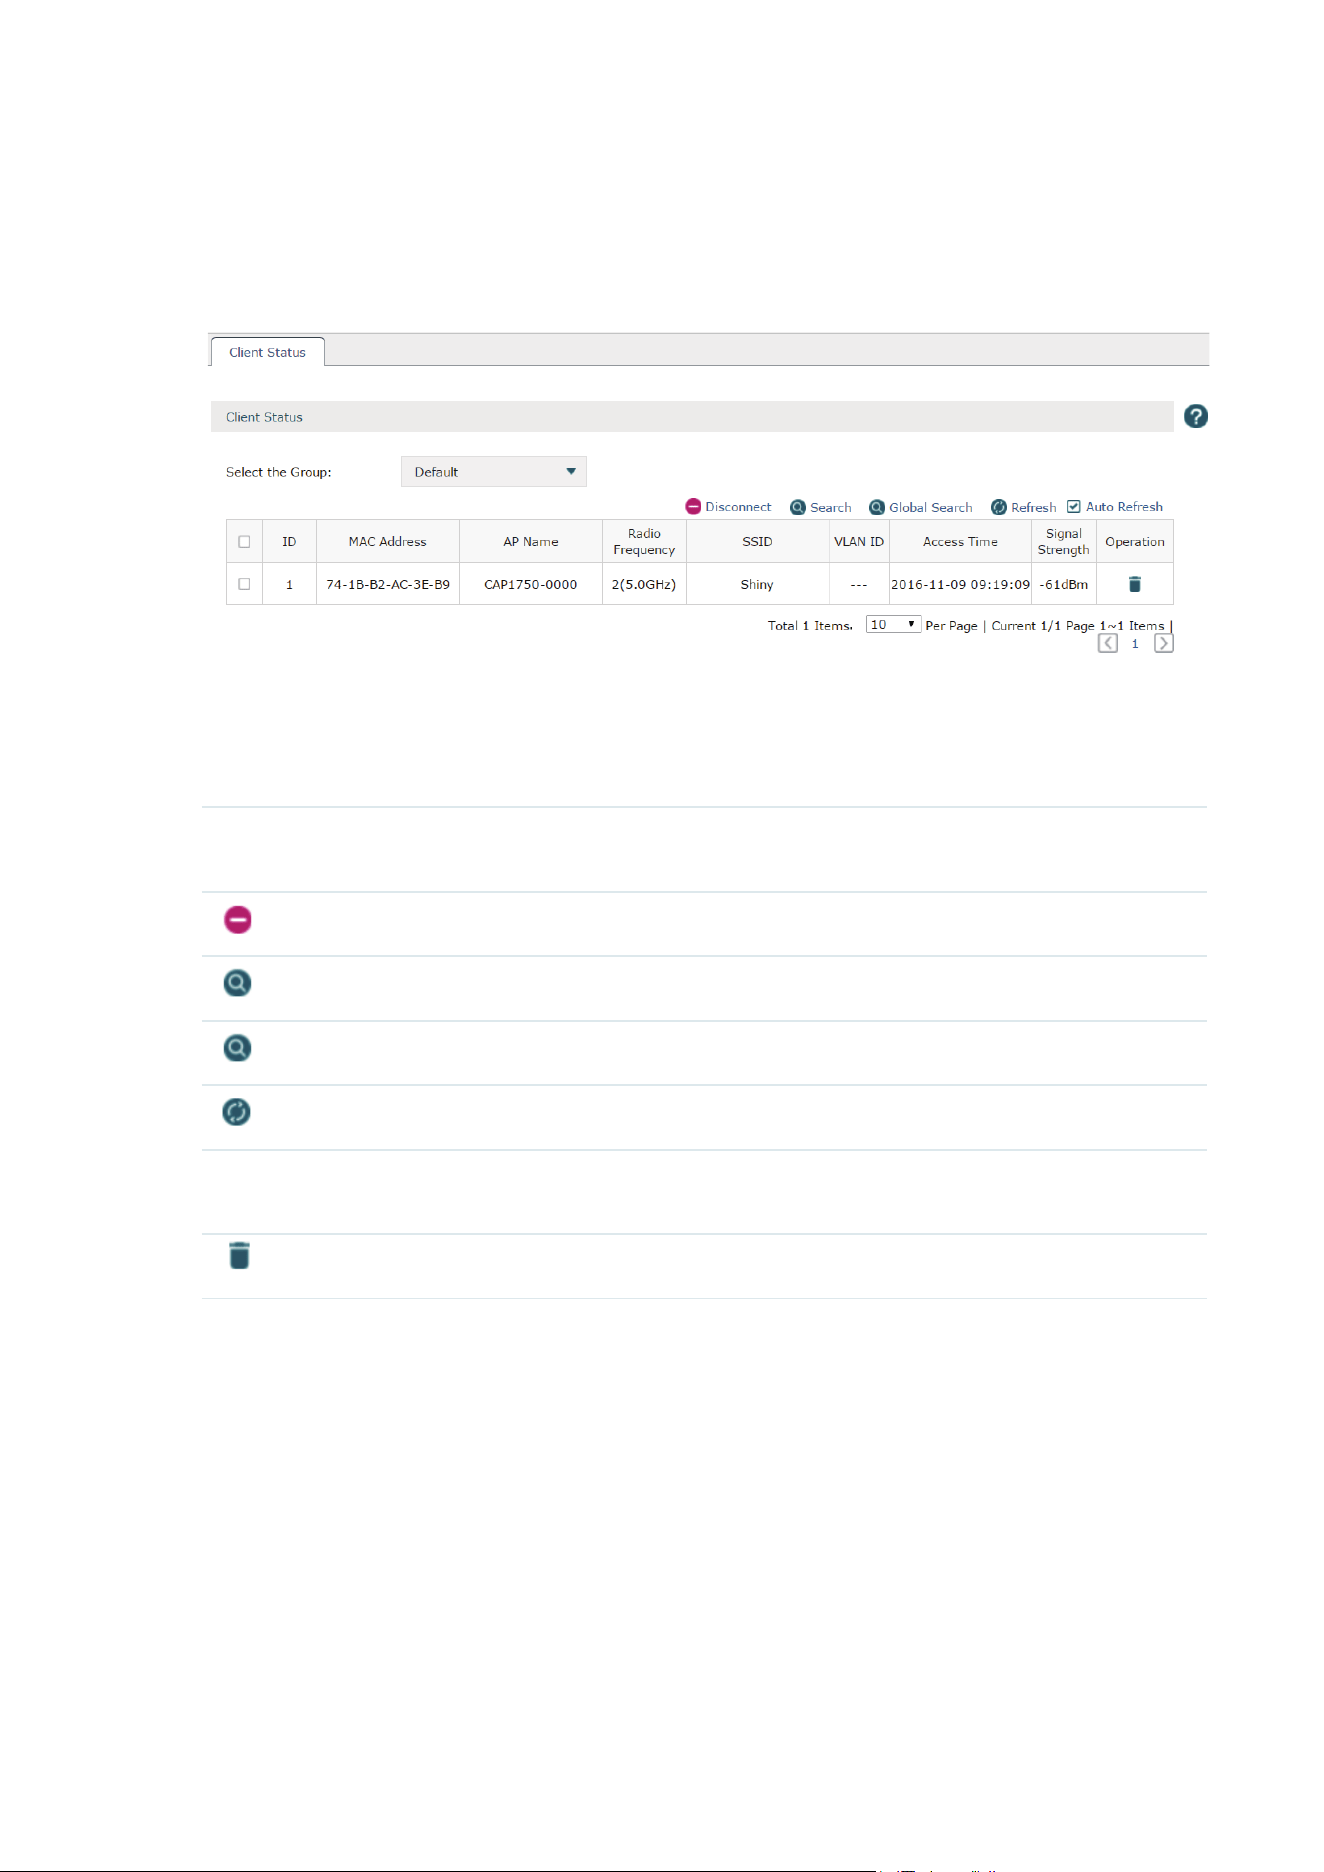Click the Disconnect button in the toolbar
Image resolution: width=1324 pixels, height=1872 pixels.
click(728, 507)
